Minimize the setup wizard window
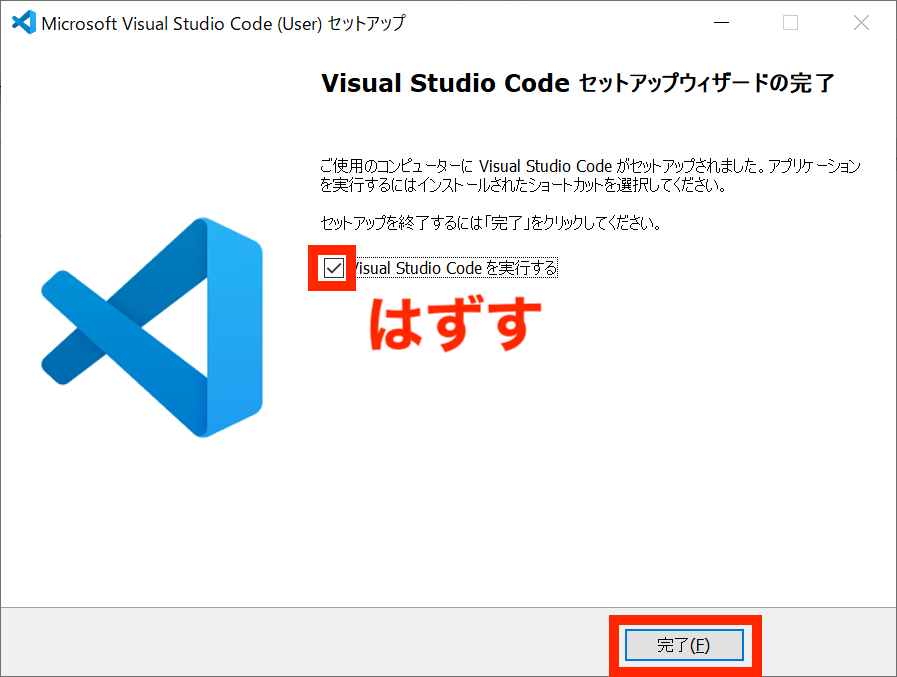This screenshot has width=897, height=677. click(721, 22)
